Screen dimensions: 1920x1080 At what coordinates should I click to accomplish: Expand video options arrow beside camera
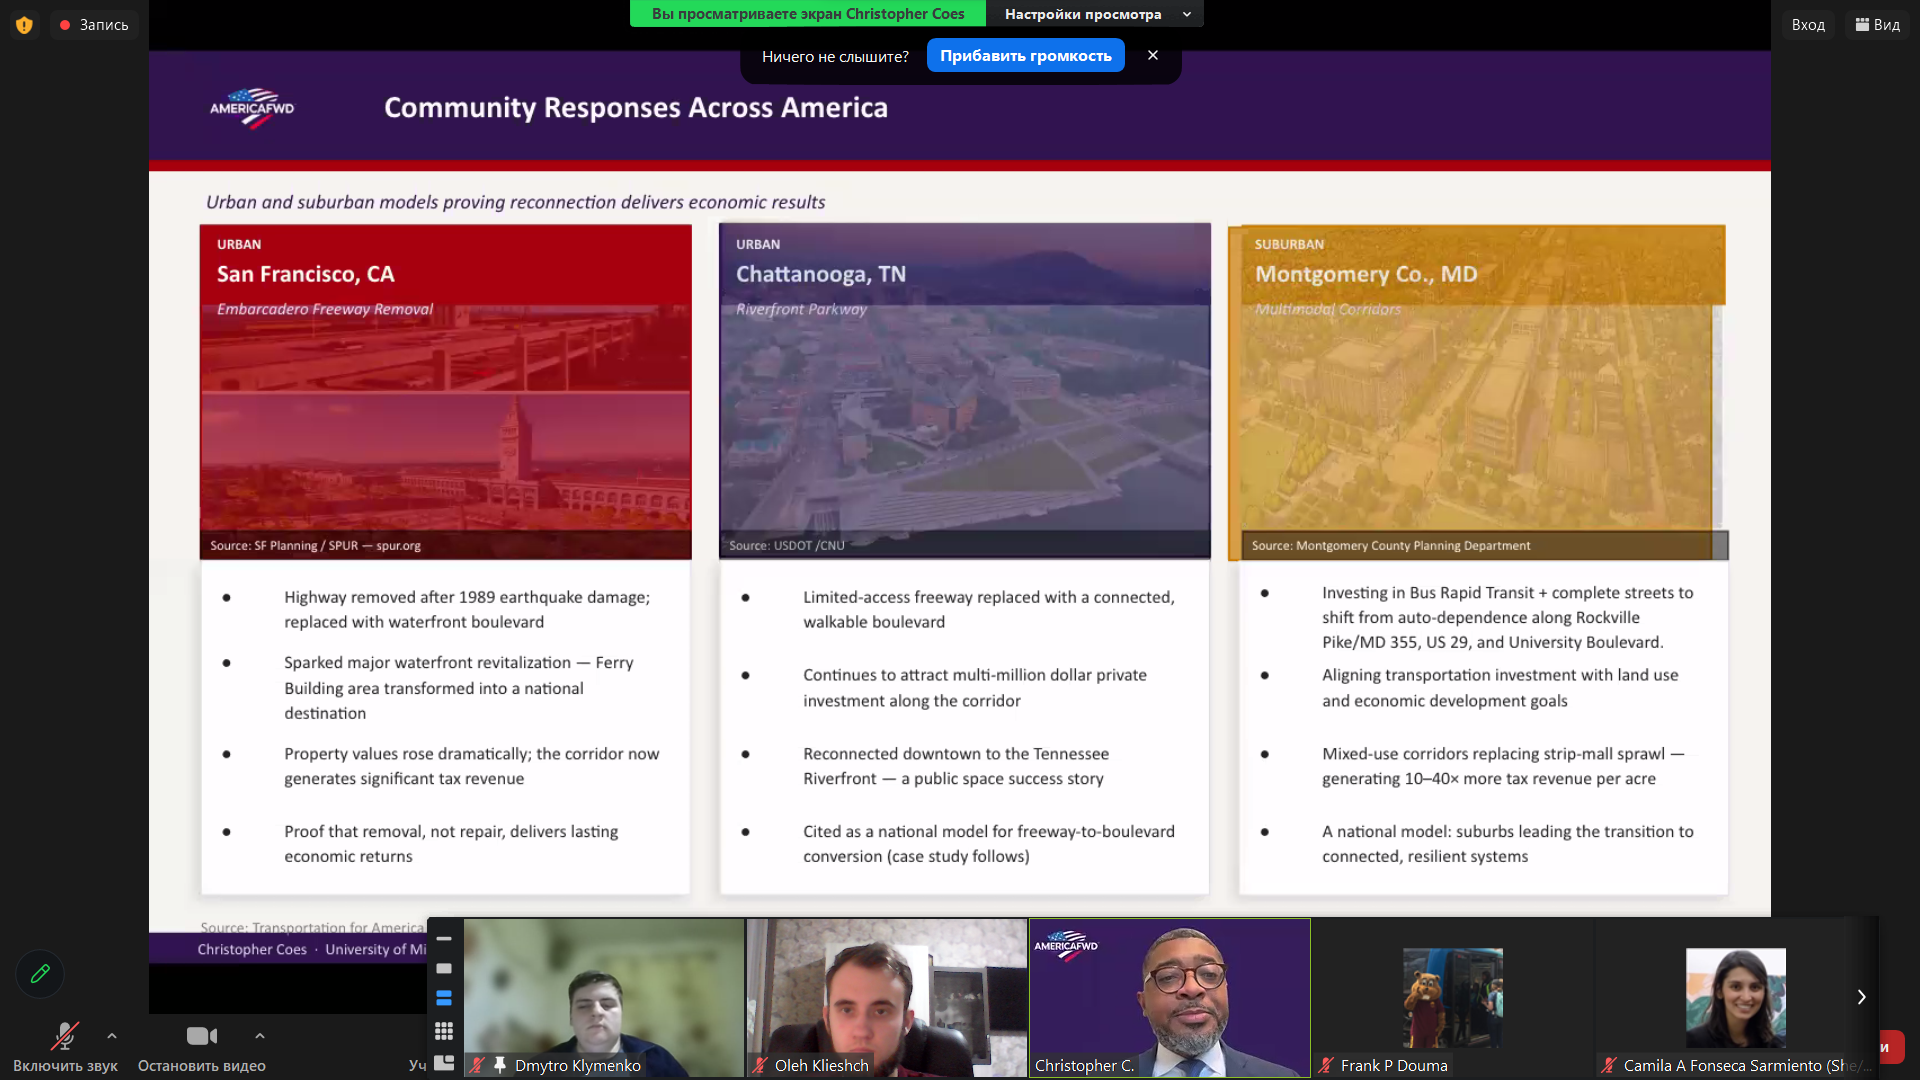(x=260, y=1036)
